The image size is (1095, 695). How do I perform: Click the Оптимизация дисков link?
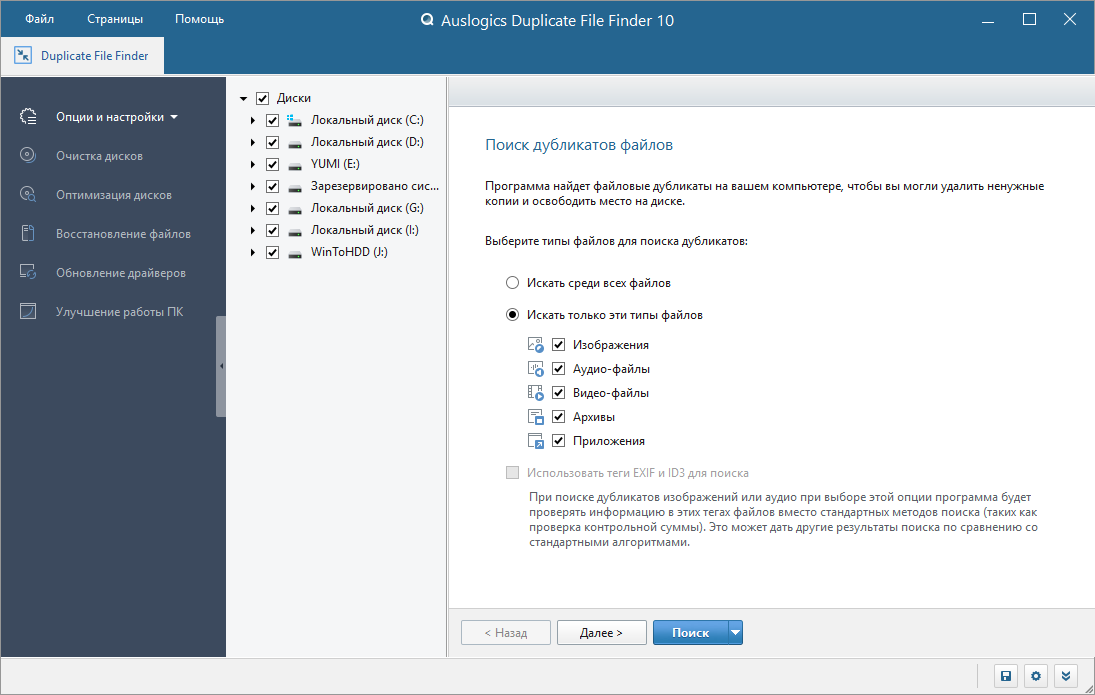(114, 195)
